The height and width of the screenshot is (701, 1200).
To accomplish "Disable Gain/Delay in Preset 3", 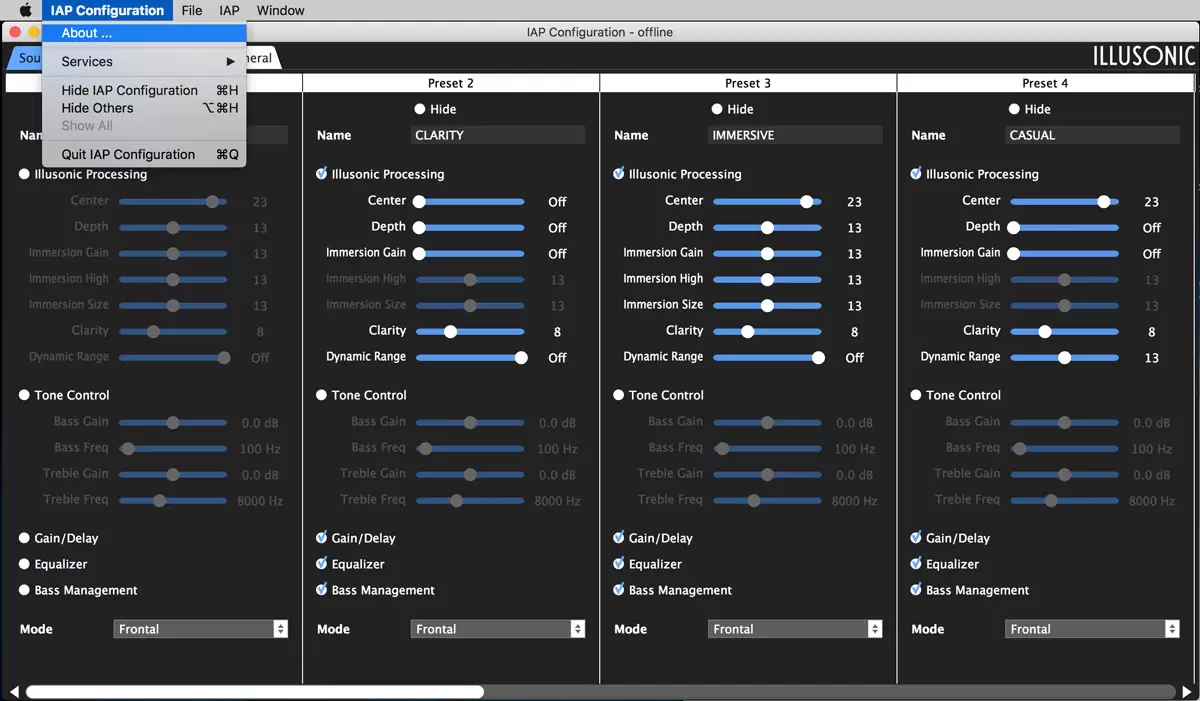I will point(619,538).
